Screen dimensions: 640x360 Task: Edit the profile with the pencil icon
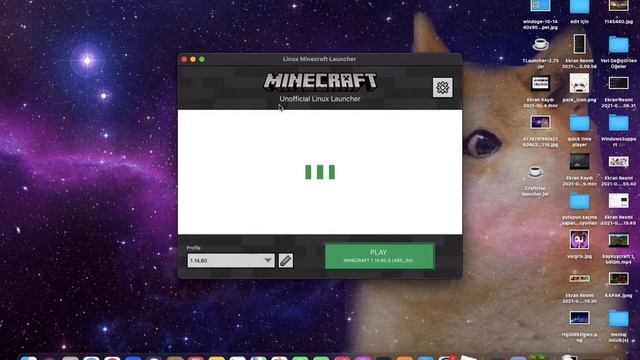(x=286, y=260)
